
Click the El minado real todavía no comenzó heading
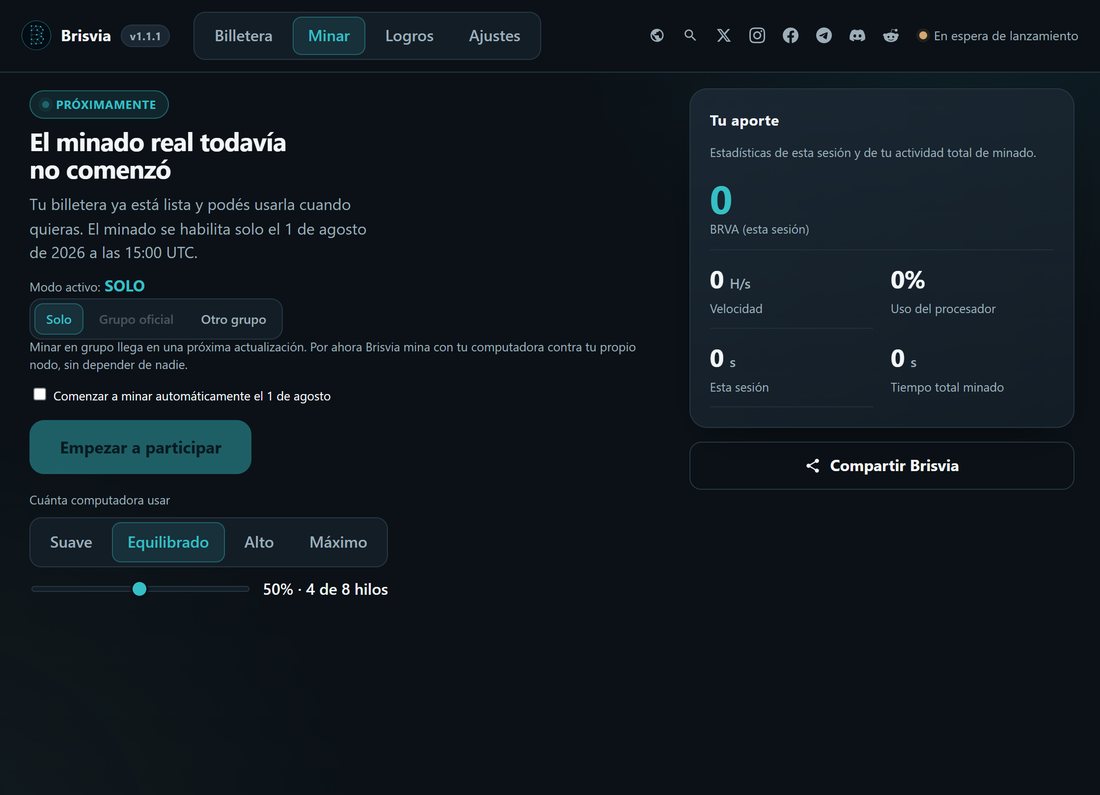click(x=158, y=156)
